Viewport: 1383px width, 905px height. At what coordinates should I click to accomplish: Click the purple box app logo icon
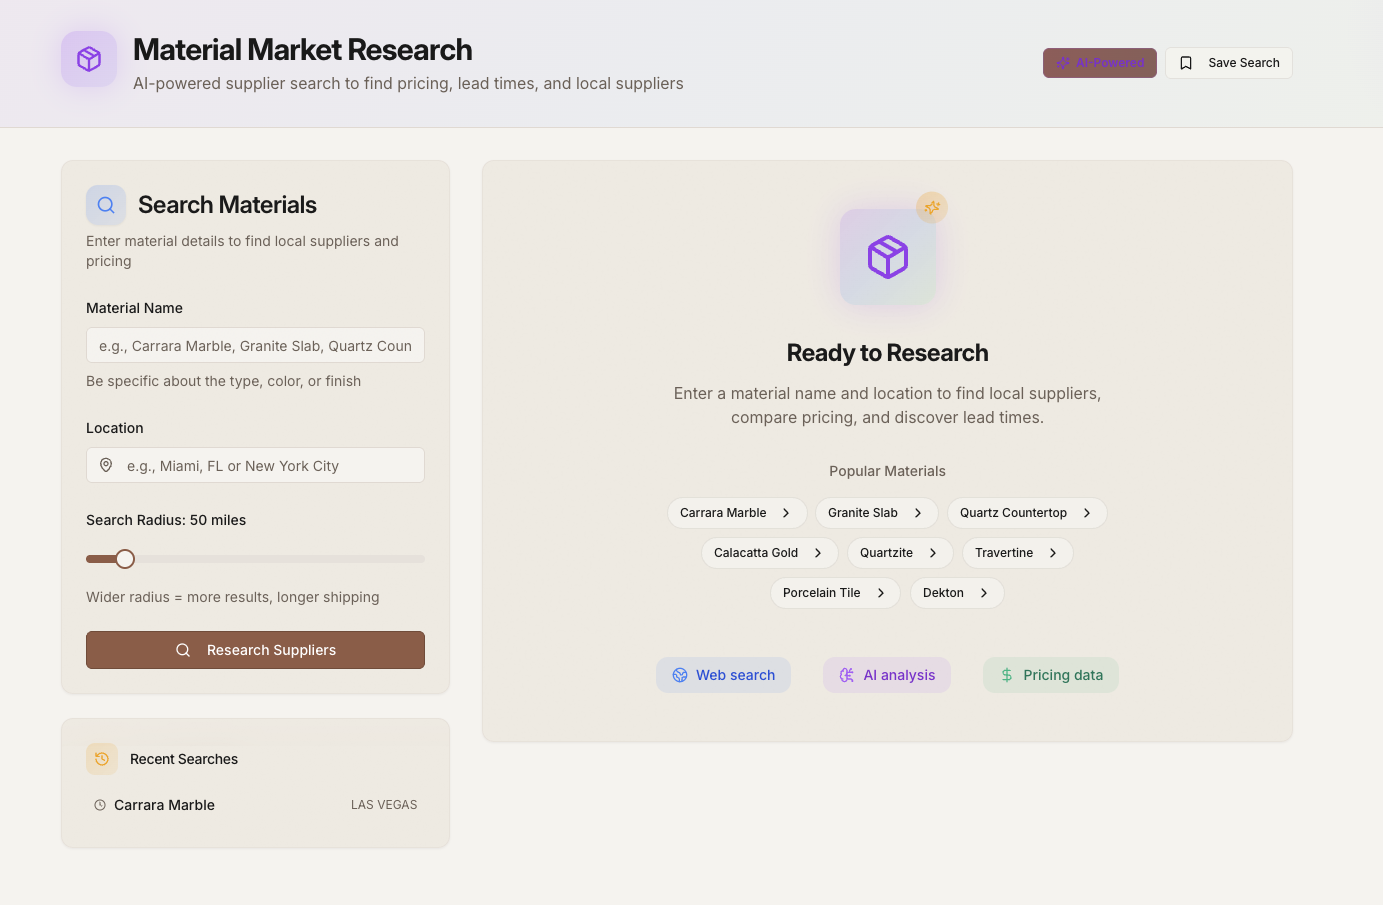pos(89,59)
